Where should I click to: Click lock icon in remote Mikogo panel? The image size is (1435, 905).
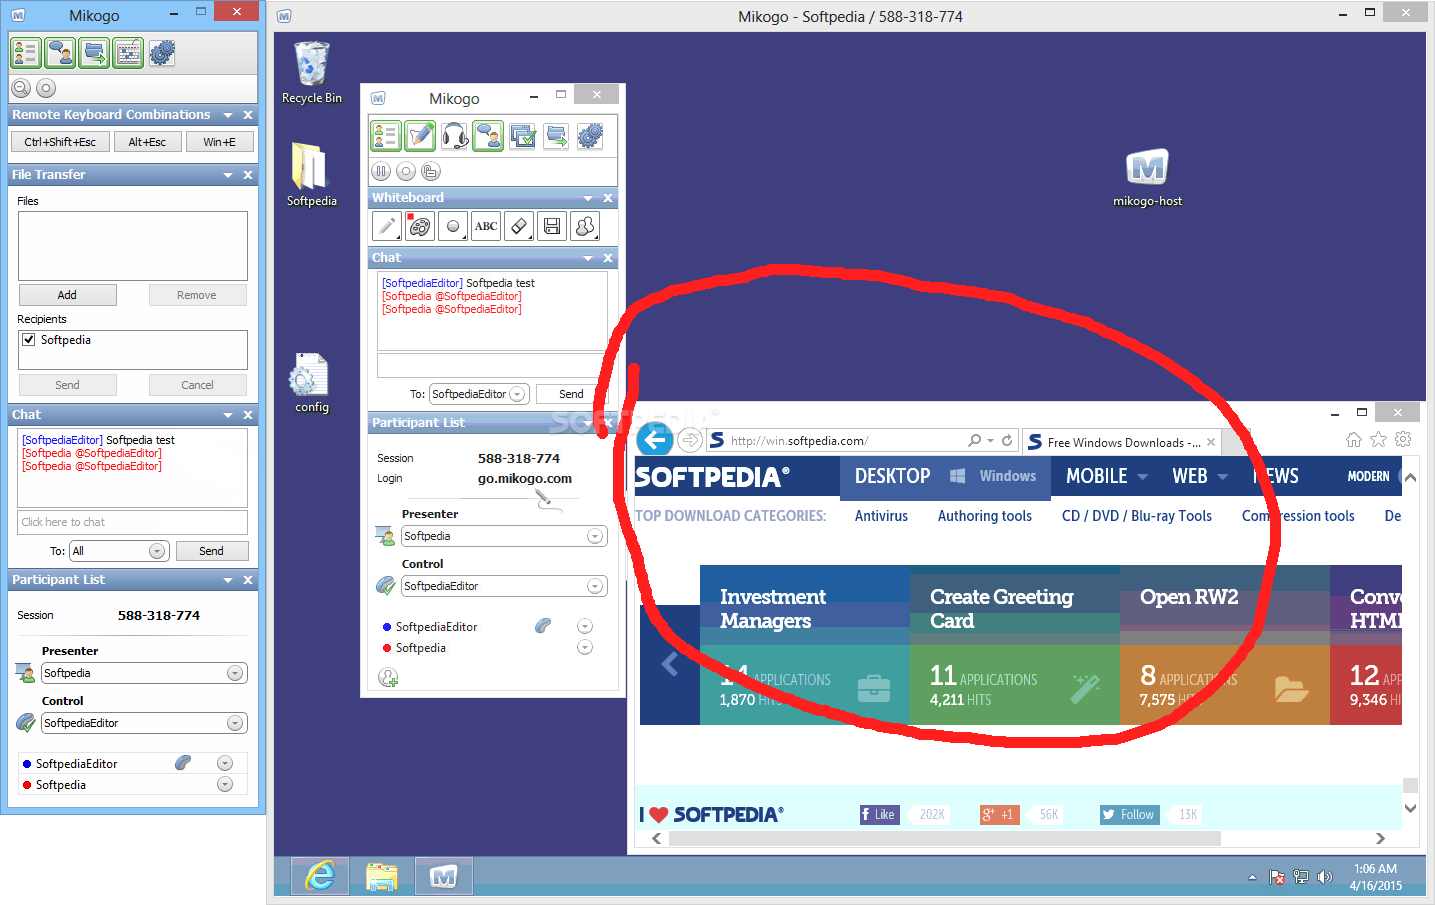(x=430, y=171)
